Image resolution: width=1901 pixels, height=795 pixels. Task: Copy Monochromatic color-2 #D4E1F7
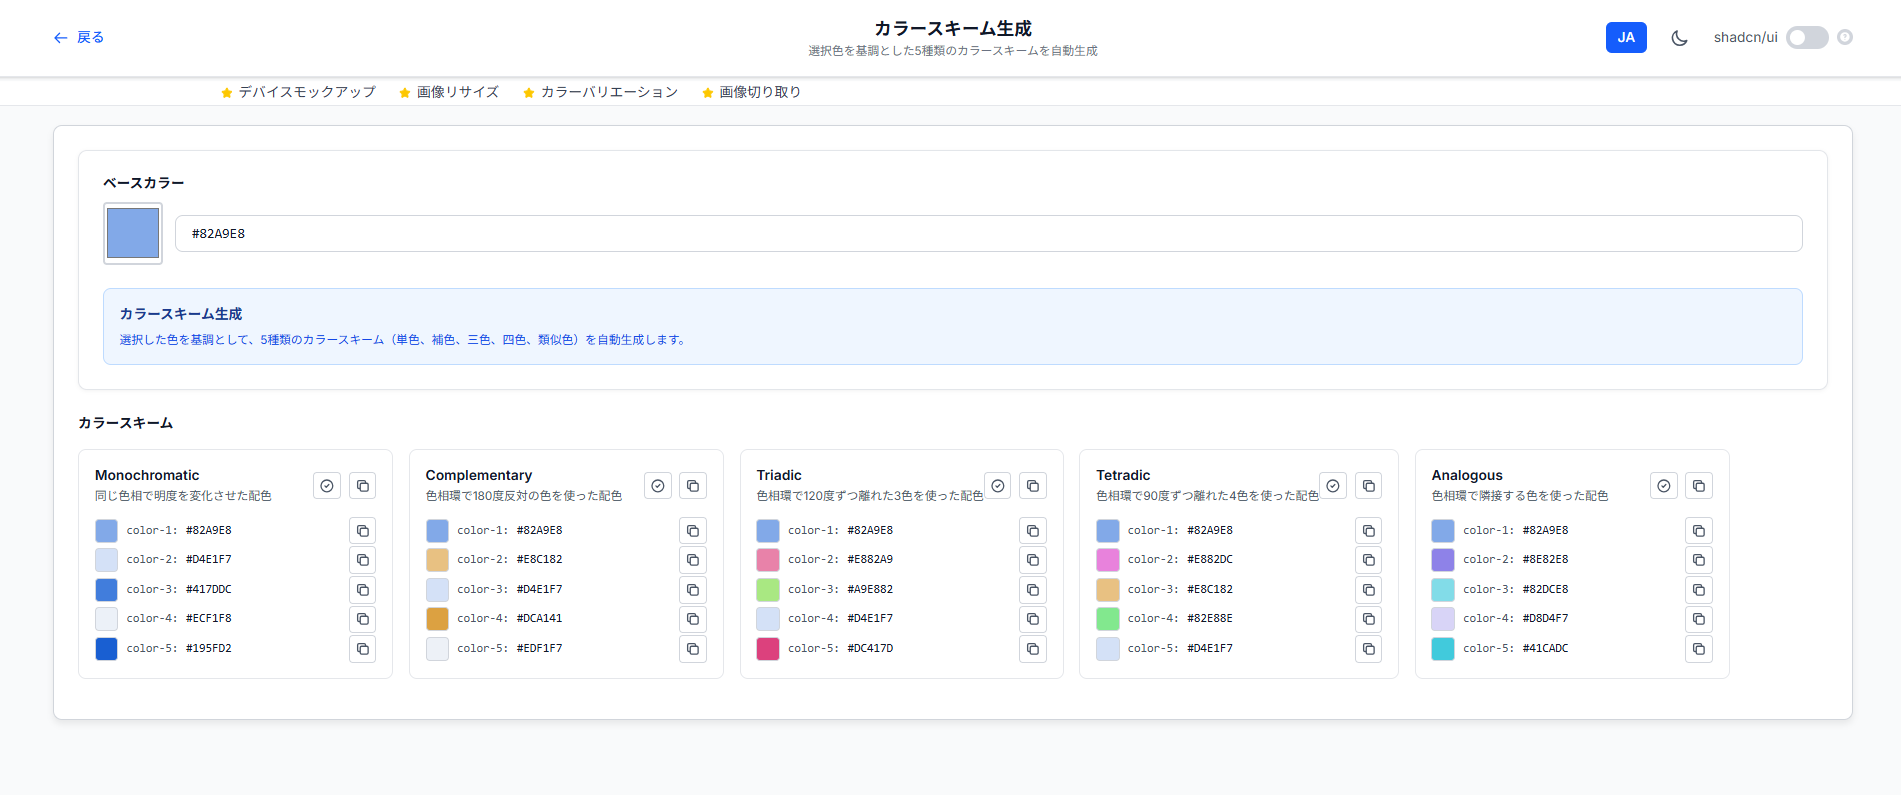[x=363, y=560]
